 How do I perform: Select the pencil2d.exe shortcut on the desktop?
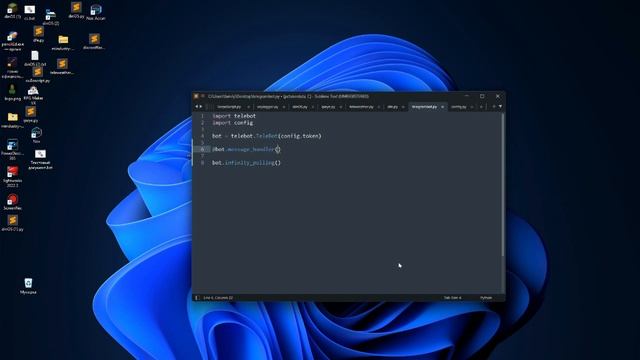tap(12, 41)
